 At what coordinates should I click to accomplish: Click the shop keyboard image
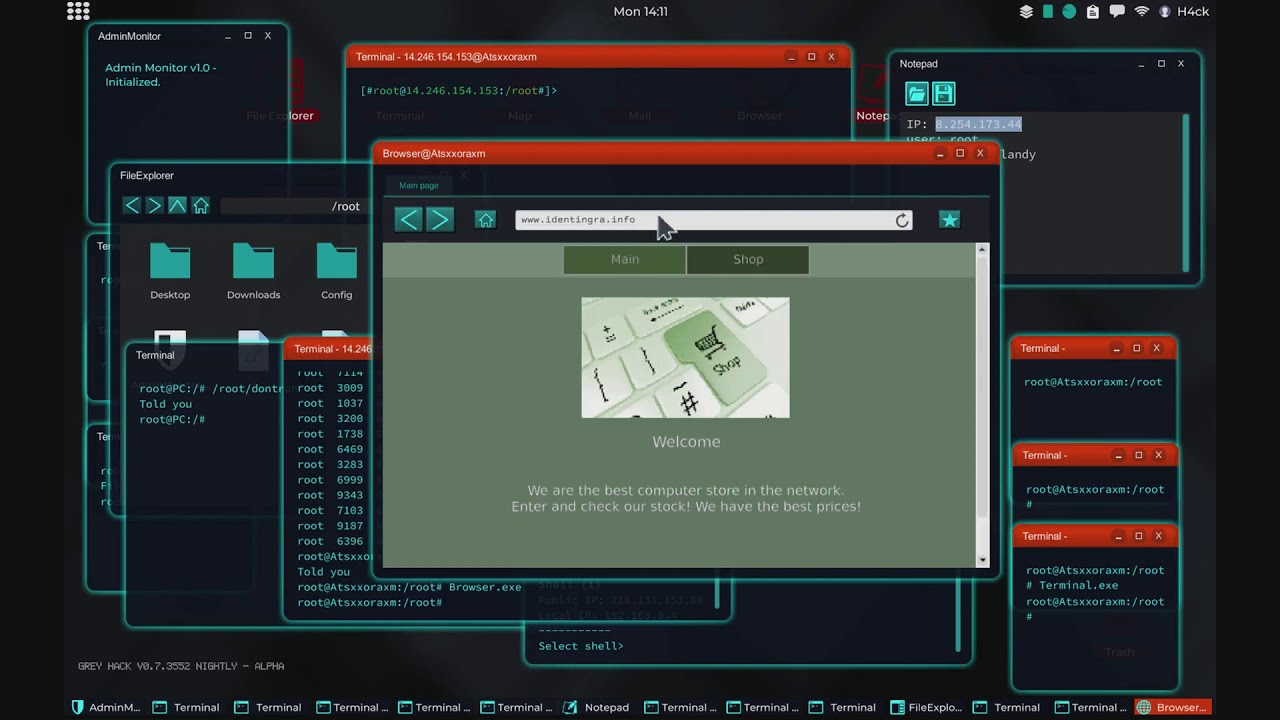[685, 357]
